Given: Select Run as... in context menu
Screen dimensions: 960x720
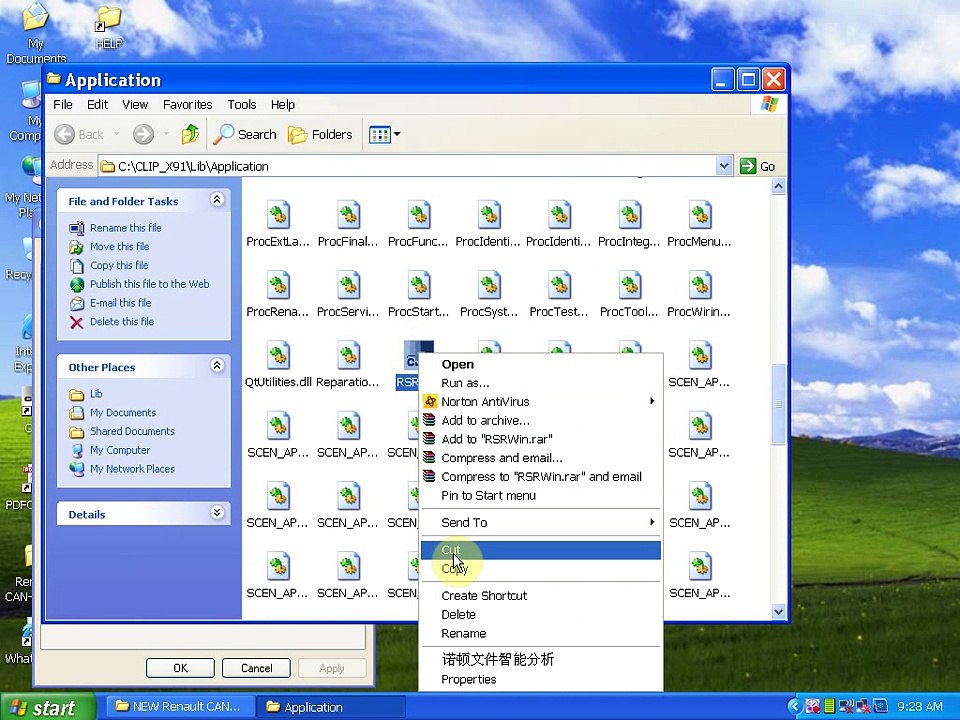Looking at the screenshot, I should 541,383.
